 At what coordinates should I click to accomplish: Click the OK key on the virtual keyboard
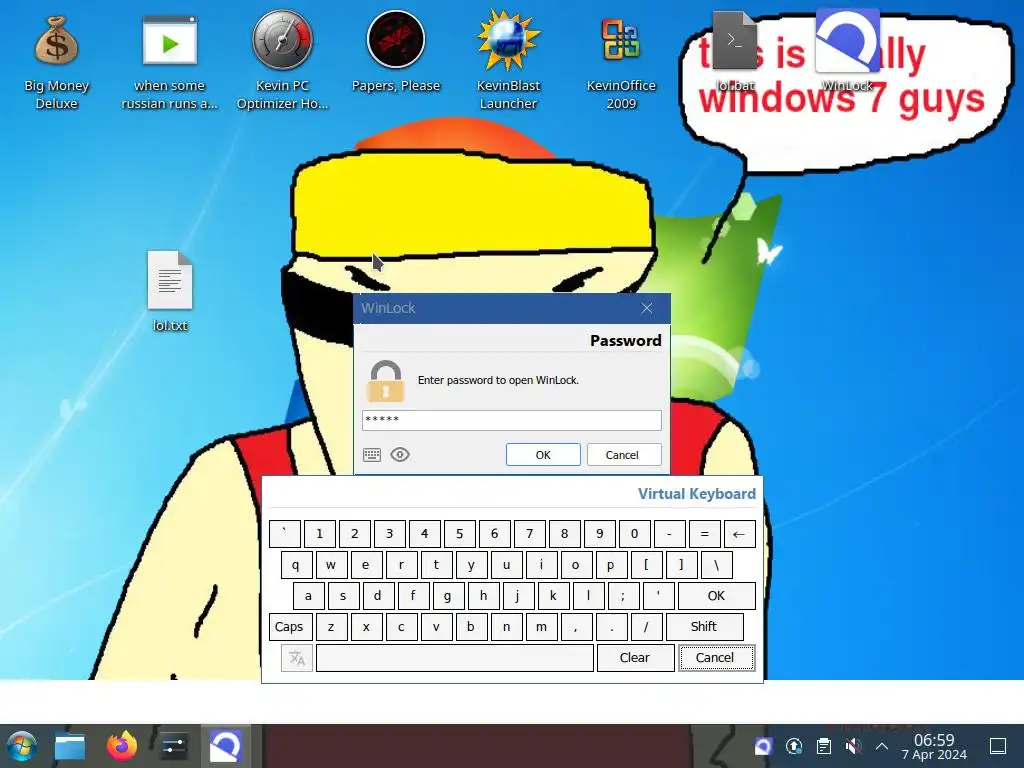pyautogui.click(x=716, y=596)
